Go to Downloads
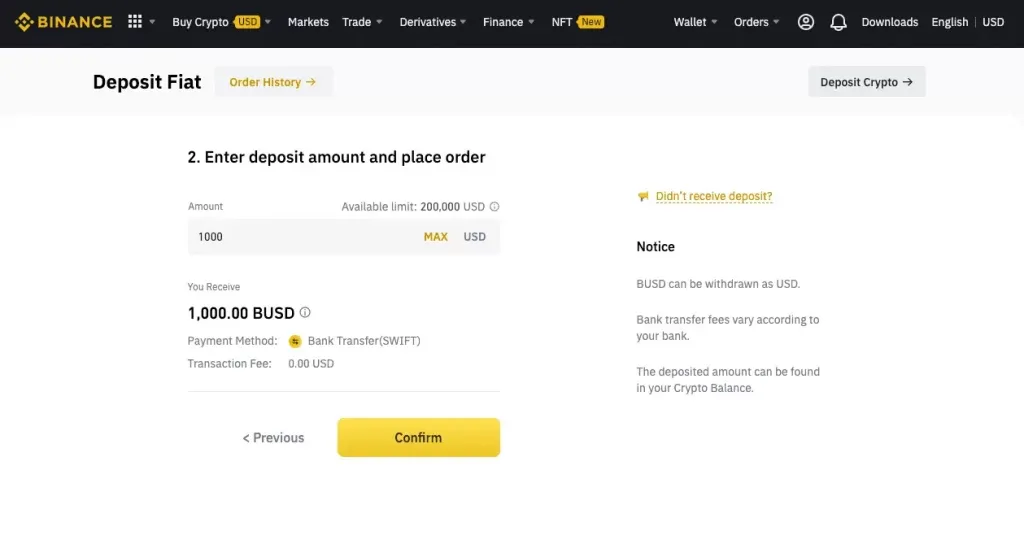The width and height of the screenshot is (1024, 557). pyautogui.click(x=889, y=22)
